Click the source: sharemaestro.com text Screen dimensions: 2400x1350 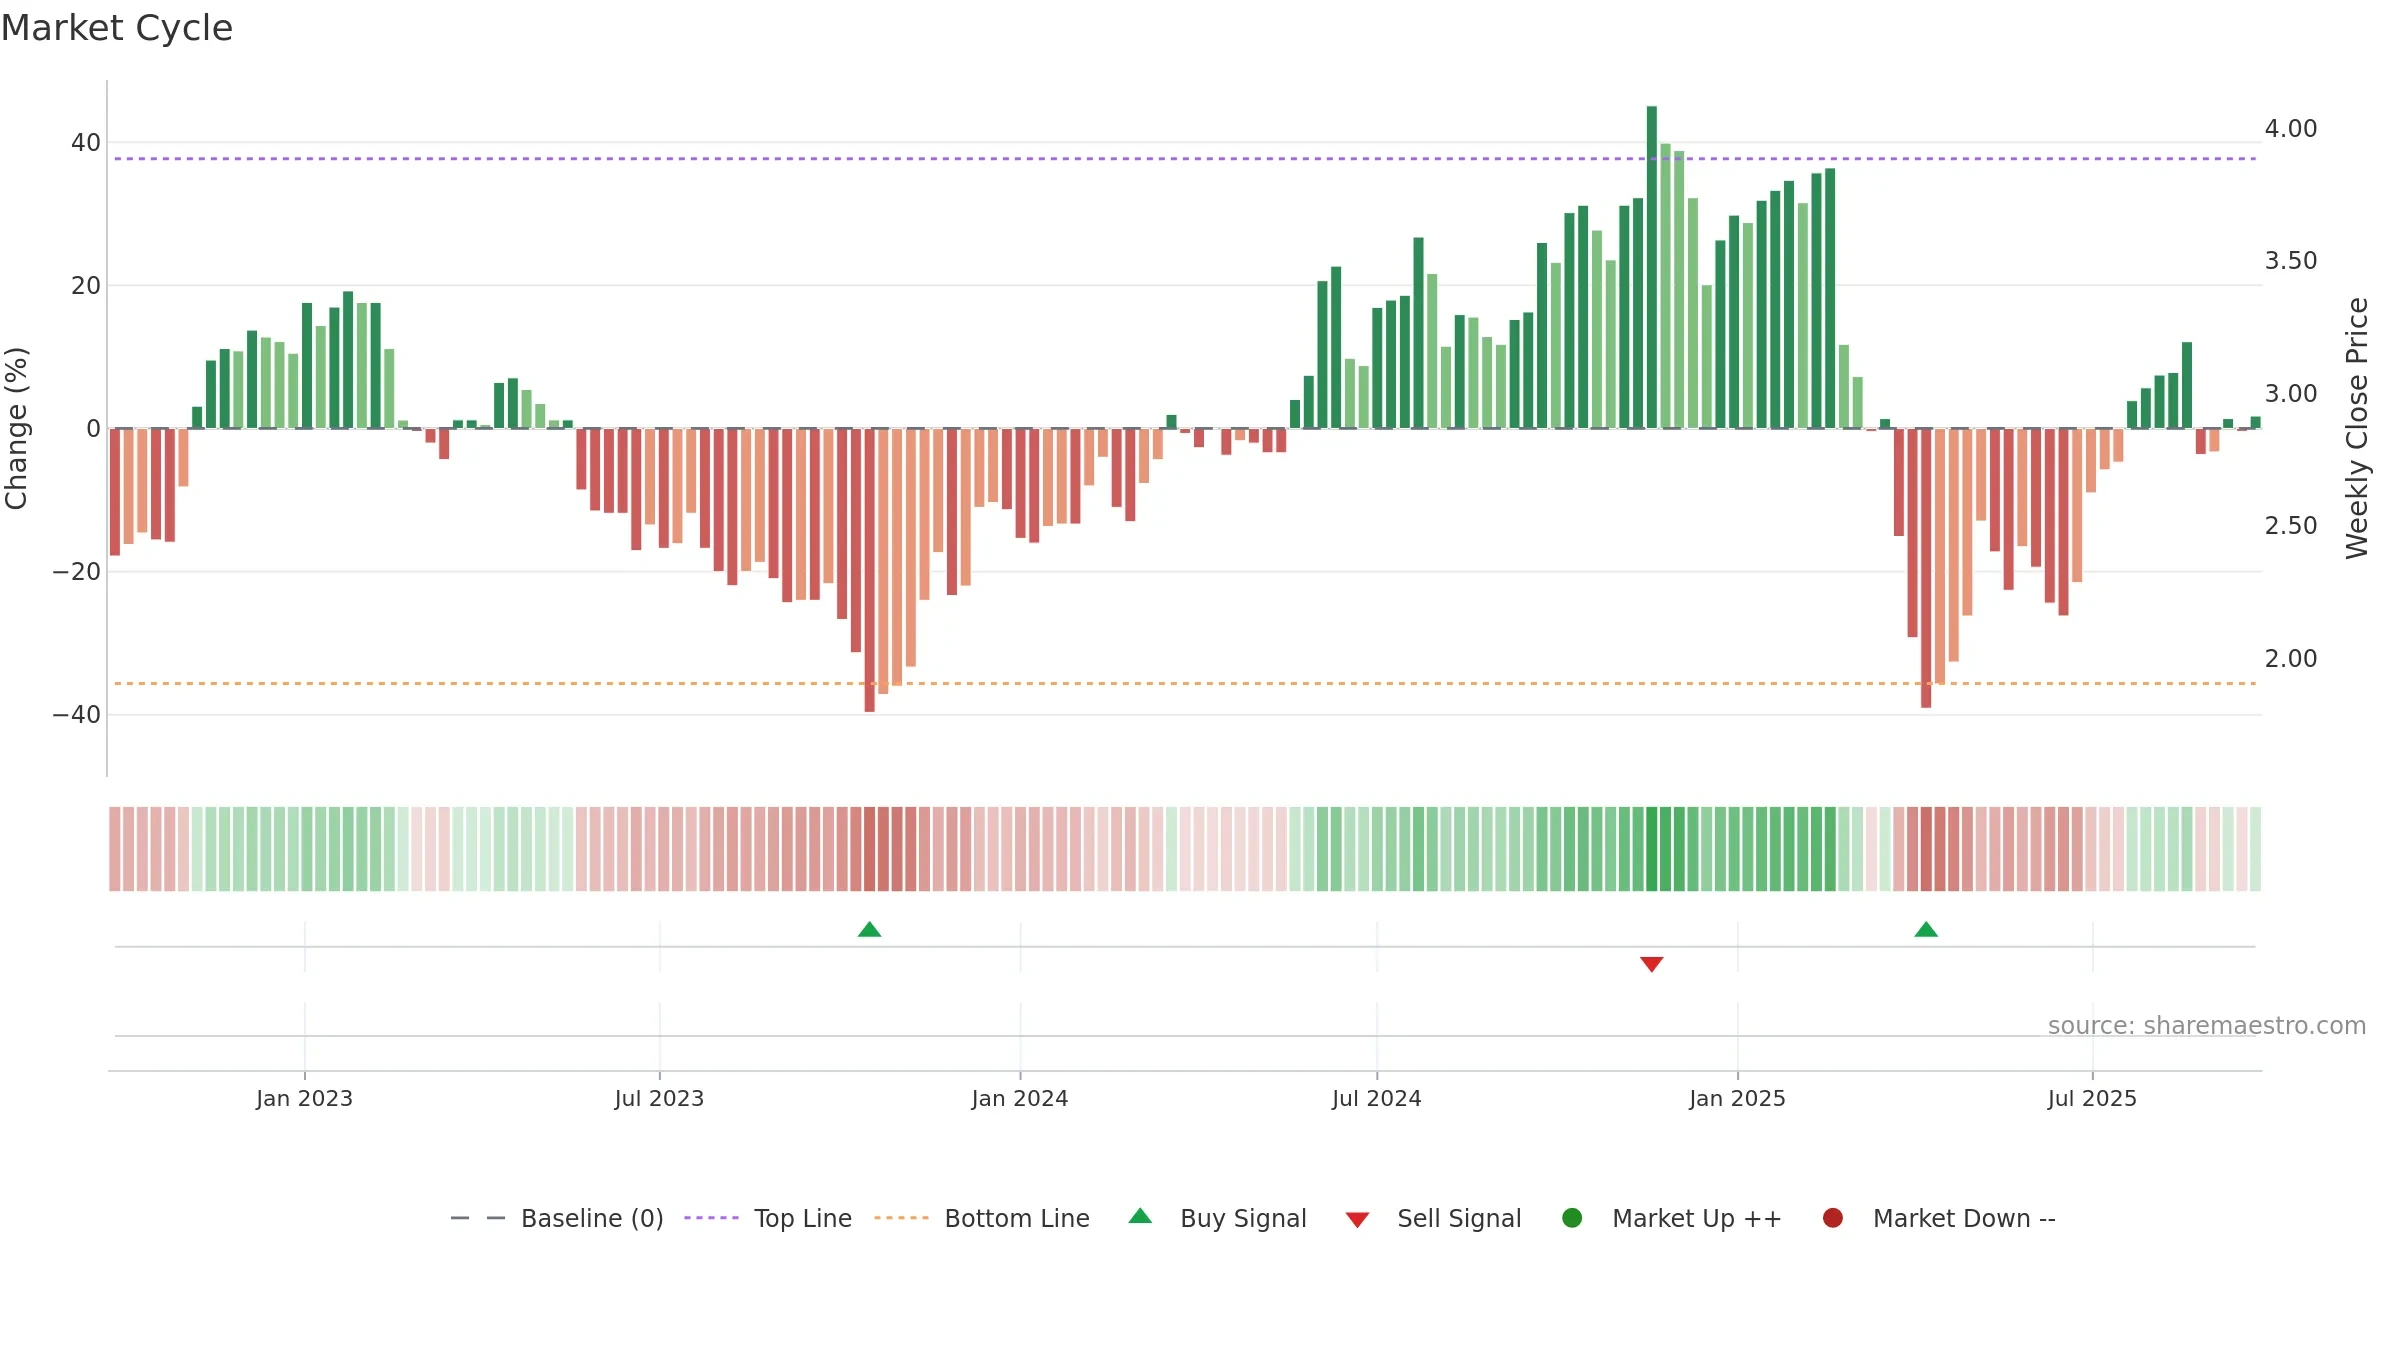click(x=2207, y=1025)
